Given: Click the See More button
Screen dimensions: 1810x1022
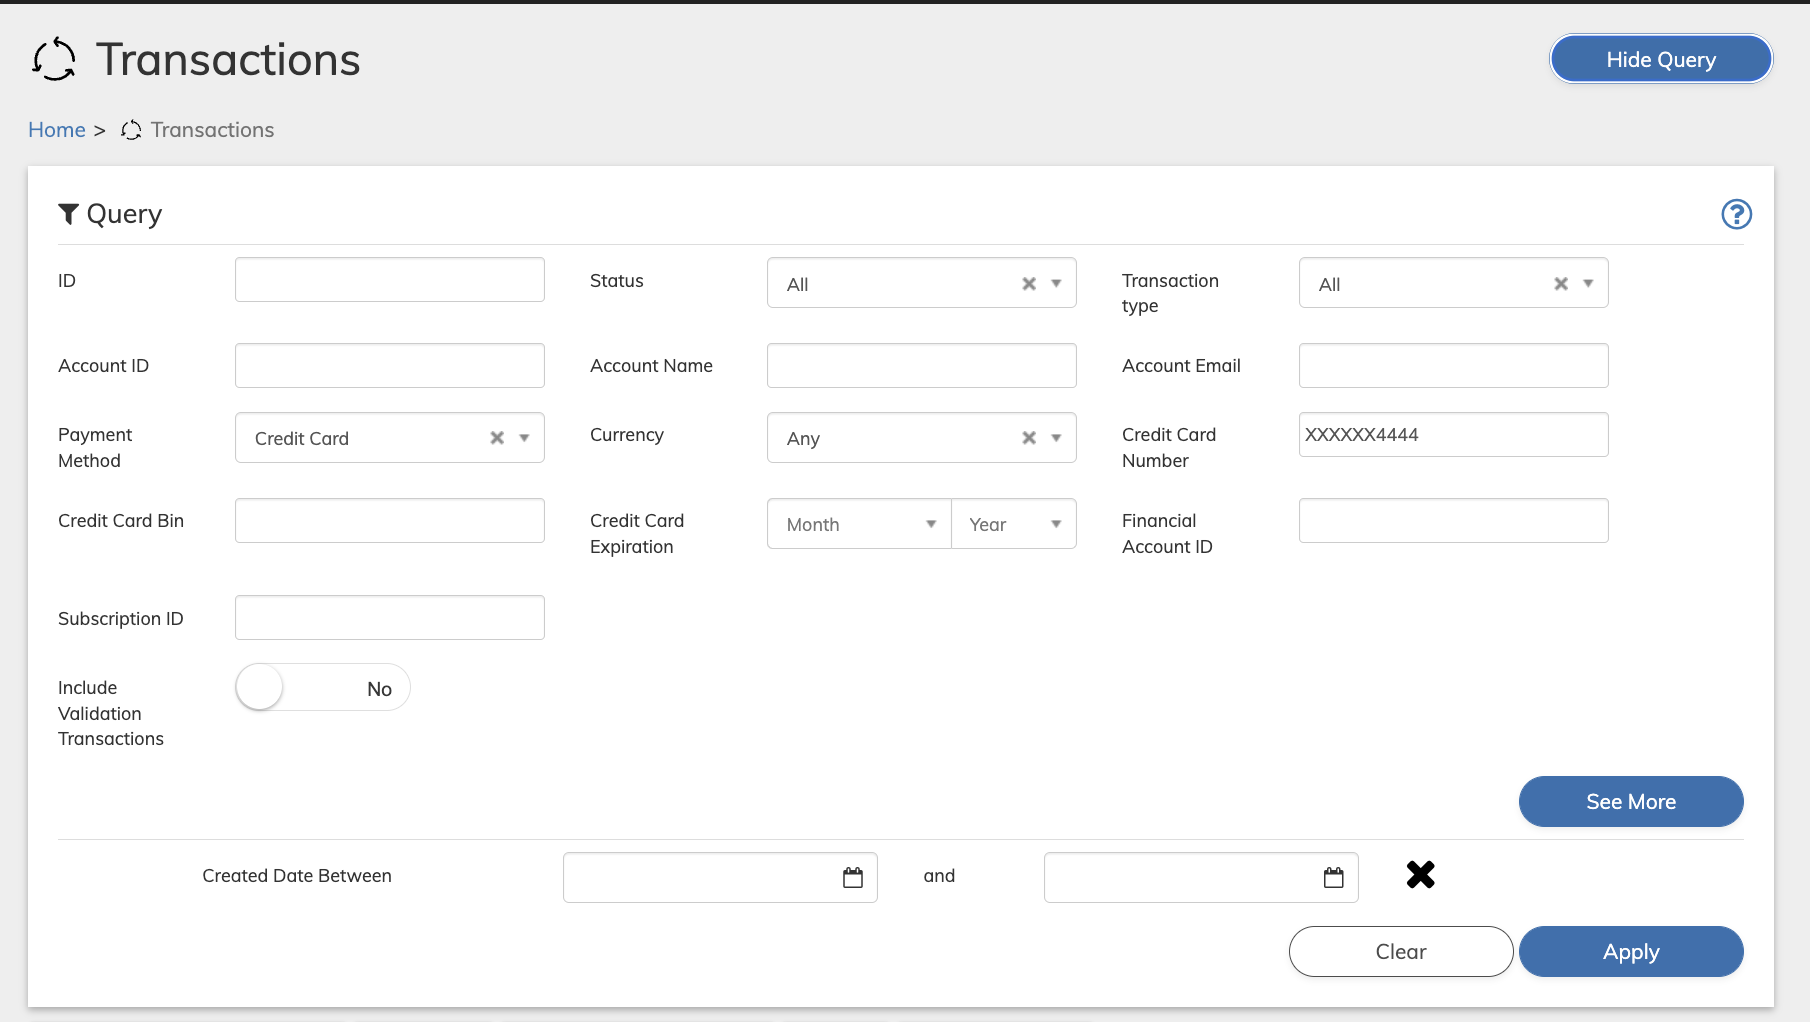Looking at the screenshot, I should [1631, 802].
